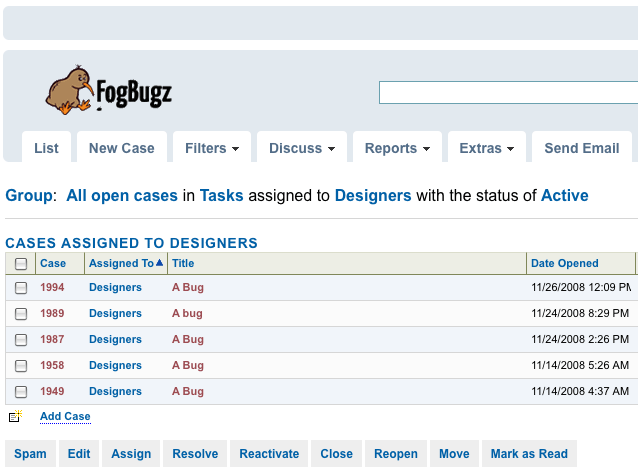
Task: Select the checkbox for case 1958
Action: click(x=21, y=366)
